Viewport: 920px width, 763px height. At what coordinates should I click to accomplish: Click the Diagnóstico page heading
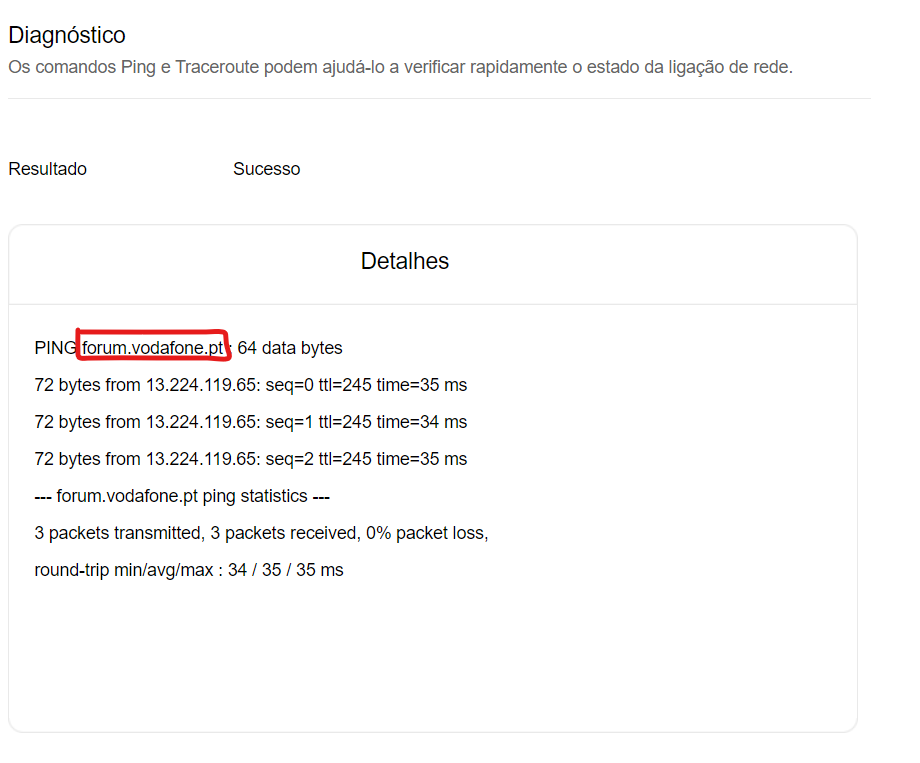[x=67, y=35]
